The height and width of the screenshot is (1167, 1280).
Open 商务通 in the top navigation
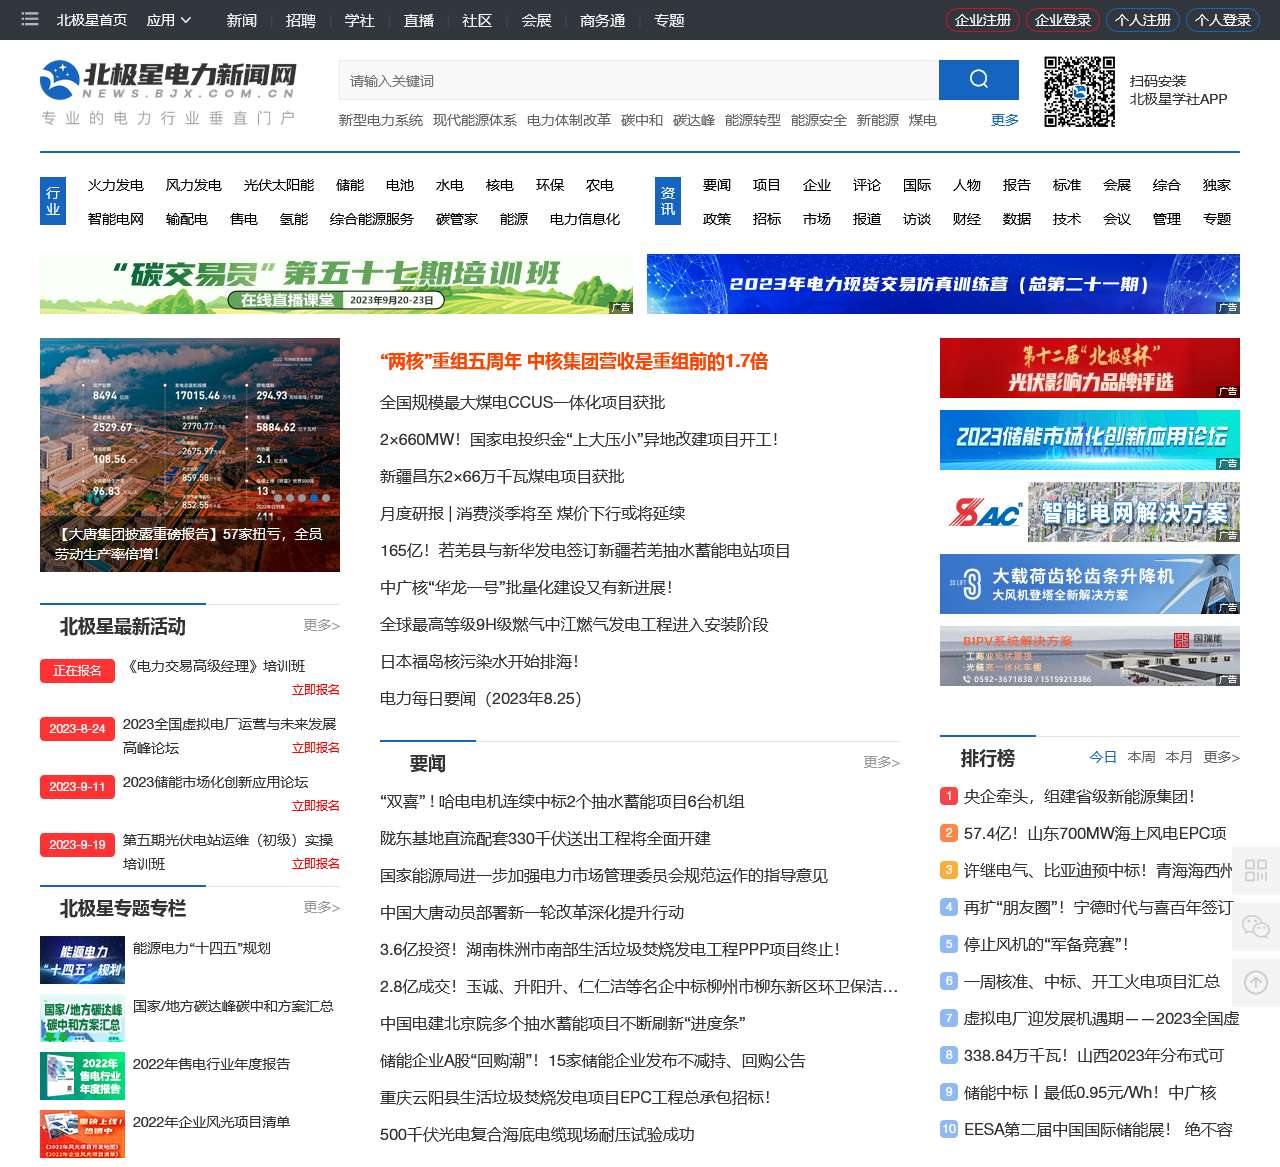[x=603, y=20]
